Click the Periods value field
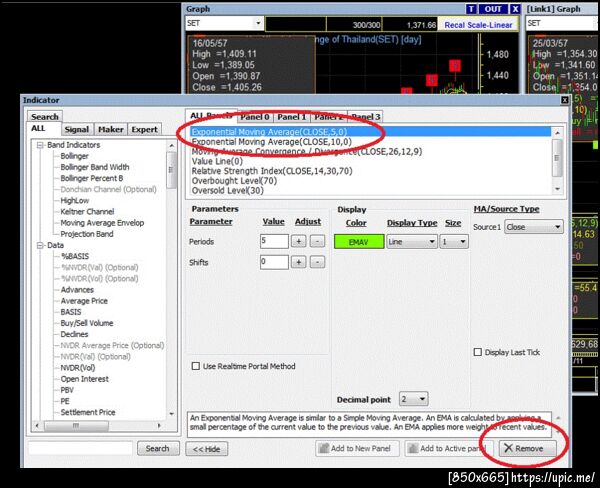This screenshot has height=488, width=600. tap(274, 241)
